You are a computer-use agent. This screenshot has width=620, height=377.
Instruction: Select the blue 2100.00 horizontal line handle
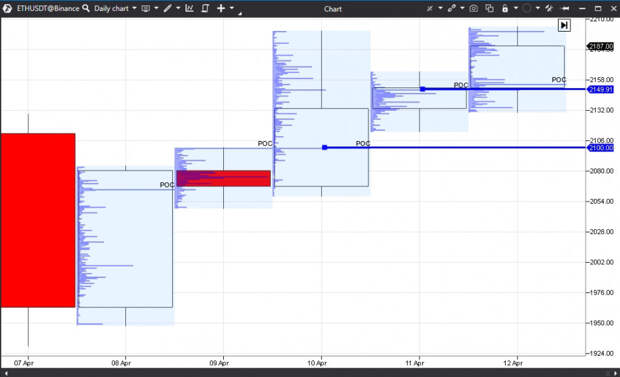325,148
